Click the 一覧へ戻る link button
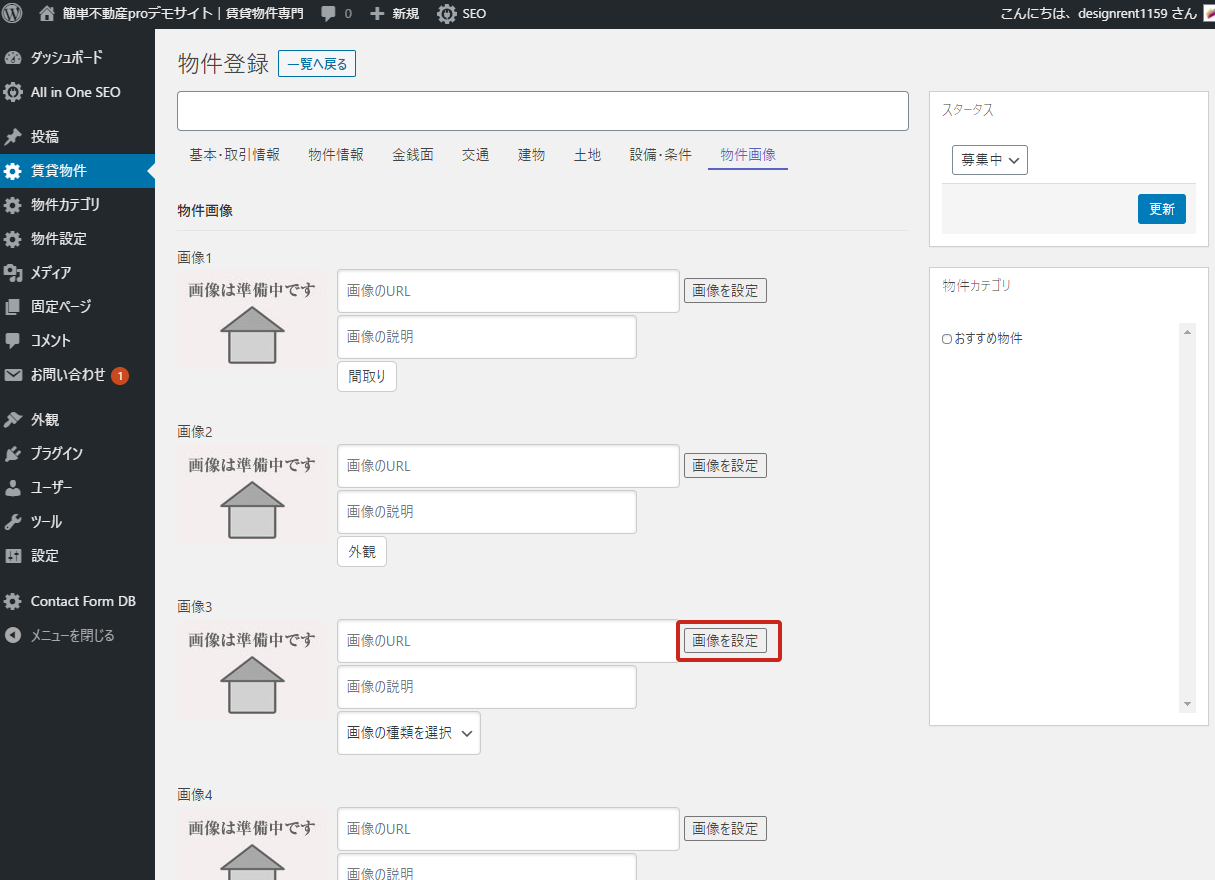Image resolution: width=1215 pixels, height=880 pixels. pyautogui.click(x=316, y=64)
